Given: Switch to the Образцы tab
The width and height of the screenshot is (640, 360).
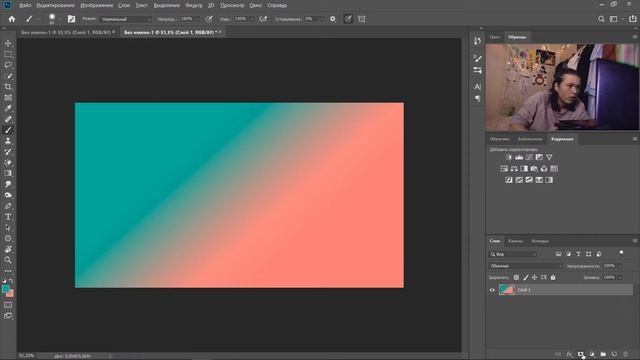Looking at the screenshot, I should coord(517,37).
